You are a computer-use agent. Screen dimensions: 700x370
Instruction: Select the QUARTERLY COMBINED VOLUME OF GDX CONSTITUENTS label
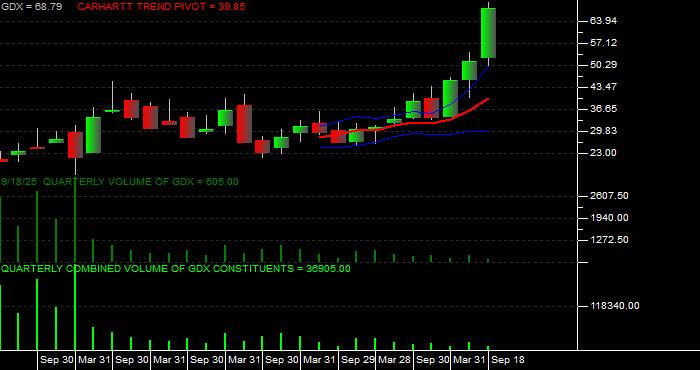pos(175,269)
